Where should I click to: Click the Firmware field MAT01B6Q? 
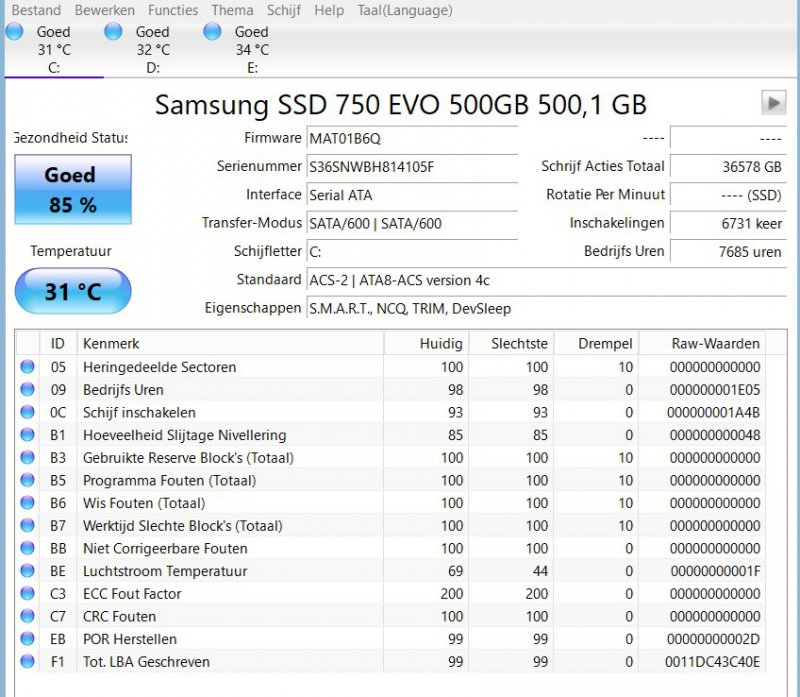(412, 139)
